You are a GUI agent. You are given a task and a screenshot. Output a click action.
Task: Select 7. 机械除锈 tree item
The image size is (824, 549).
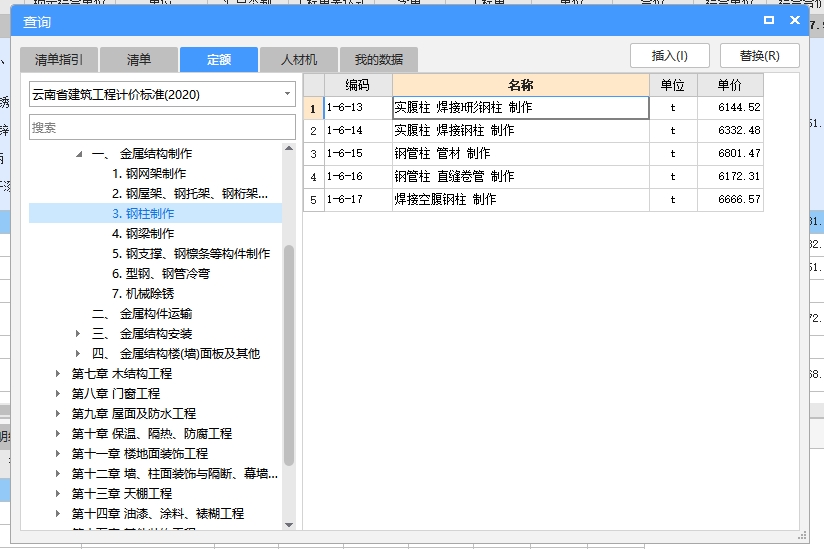[143, 294]
